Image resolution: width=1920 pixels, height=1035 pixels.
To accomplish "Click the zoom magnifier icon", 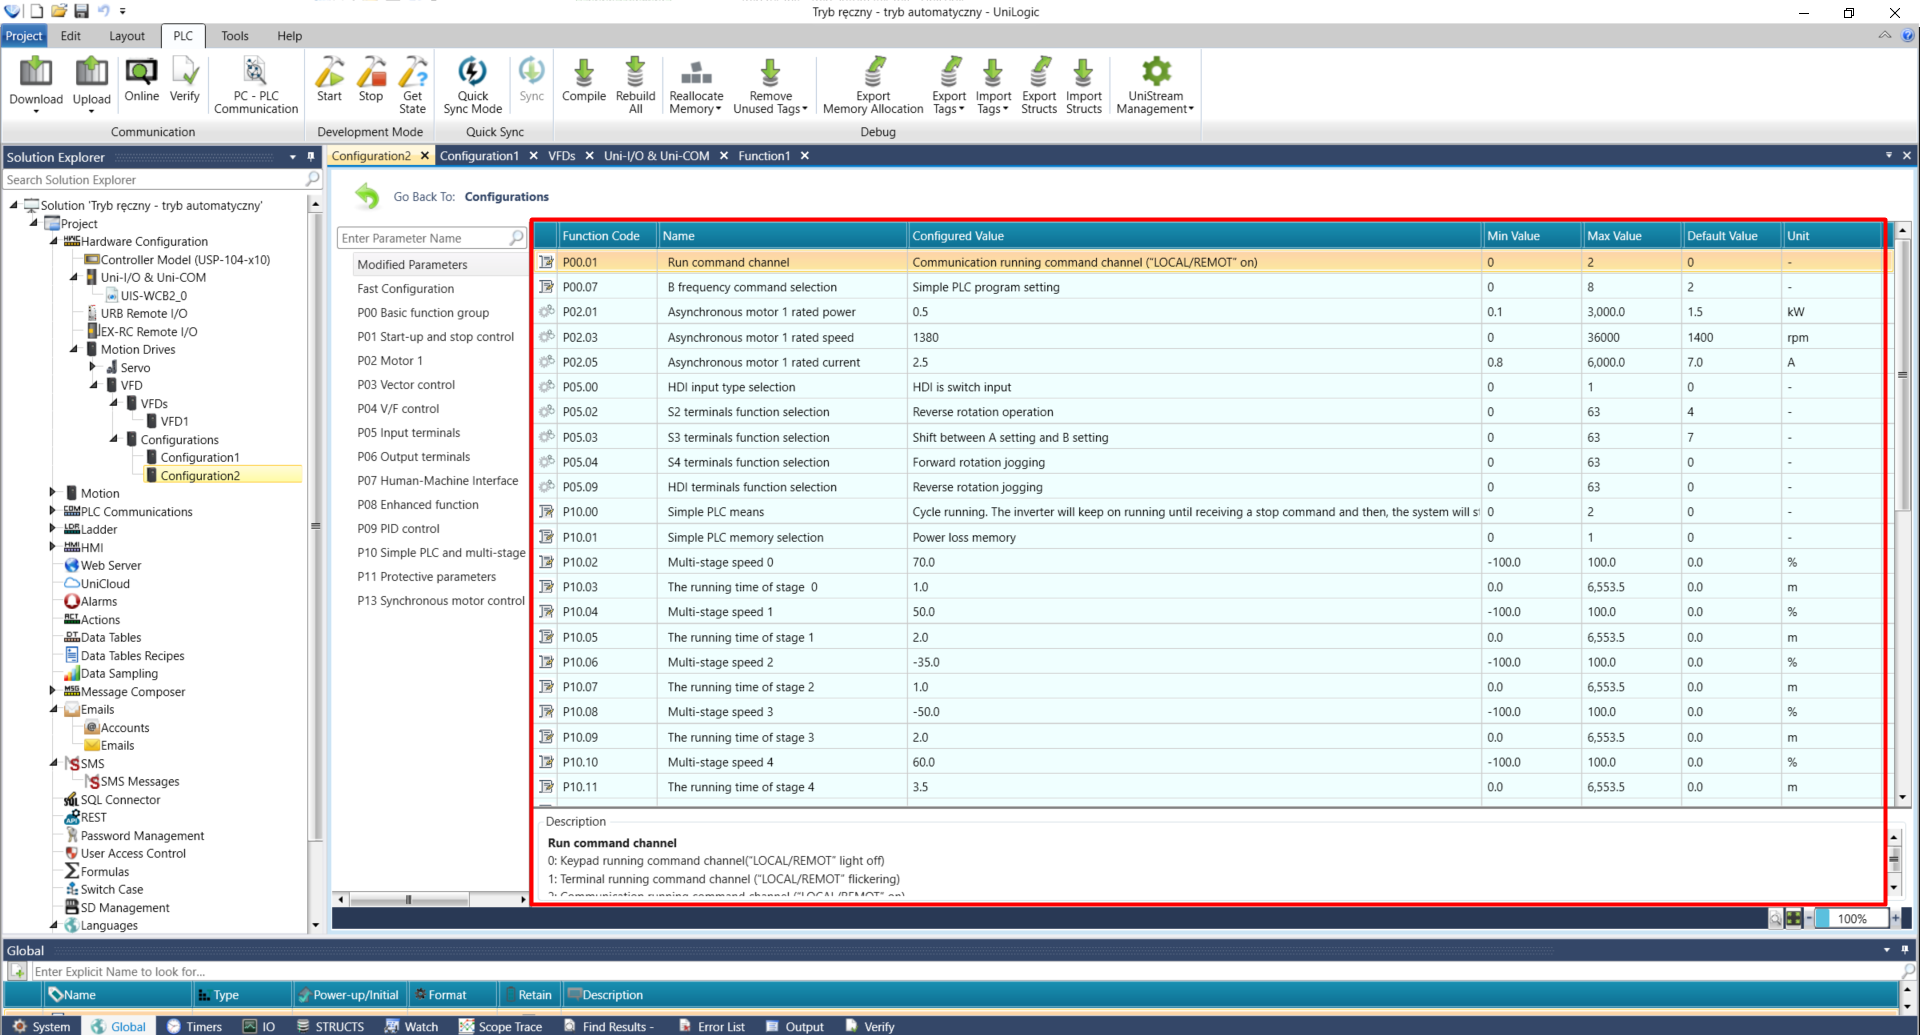I will (1775, 918).
